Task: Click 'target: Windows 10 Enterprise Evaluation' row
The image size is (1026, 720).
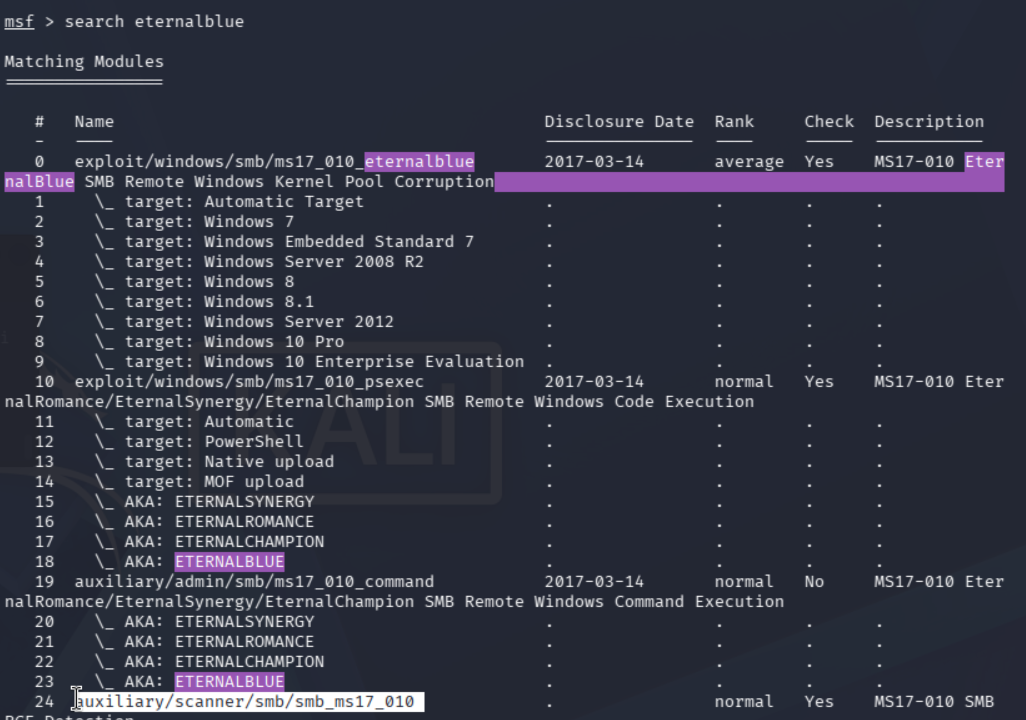Action: pos(325,362)
